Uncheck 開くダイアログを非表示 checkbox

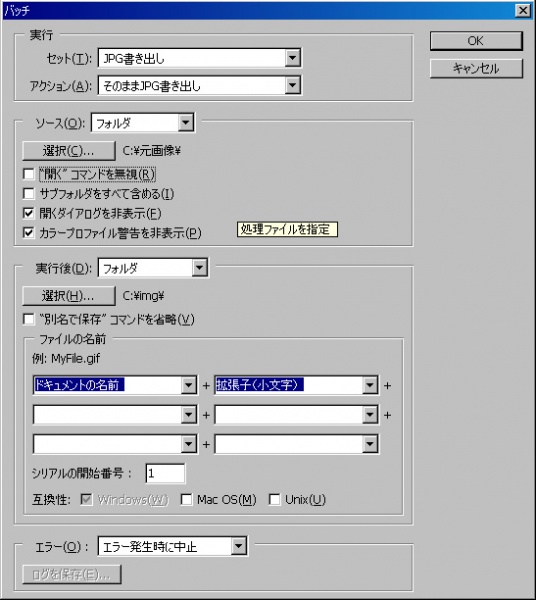(x=29, y=213)
